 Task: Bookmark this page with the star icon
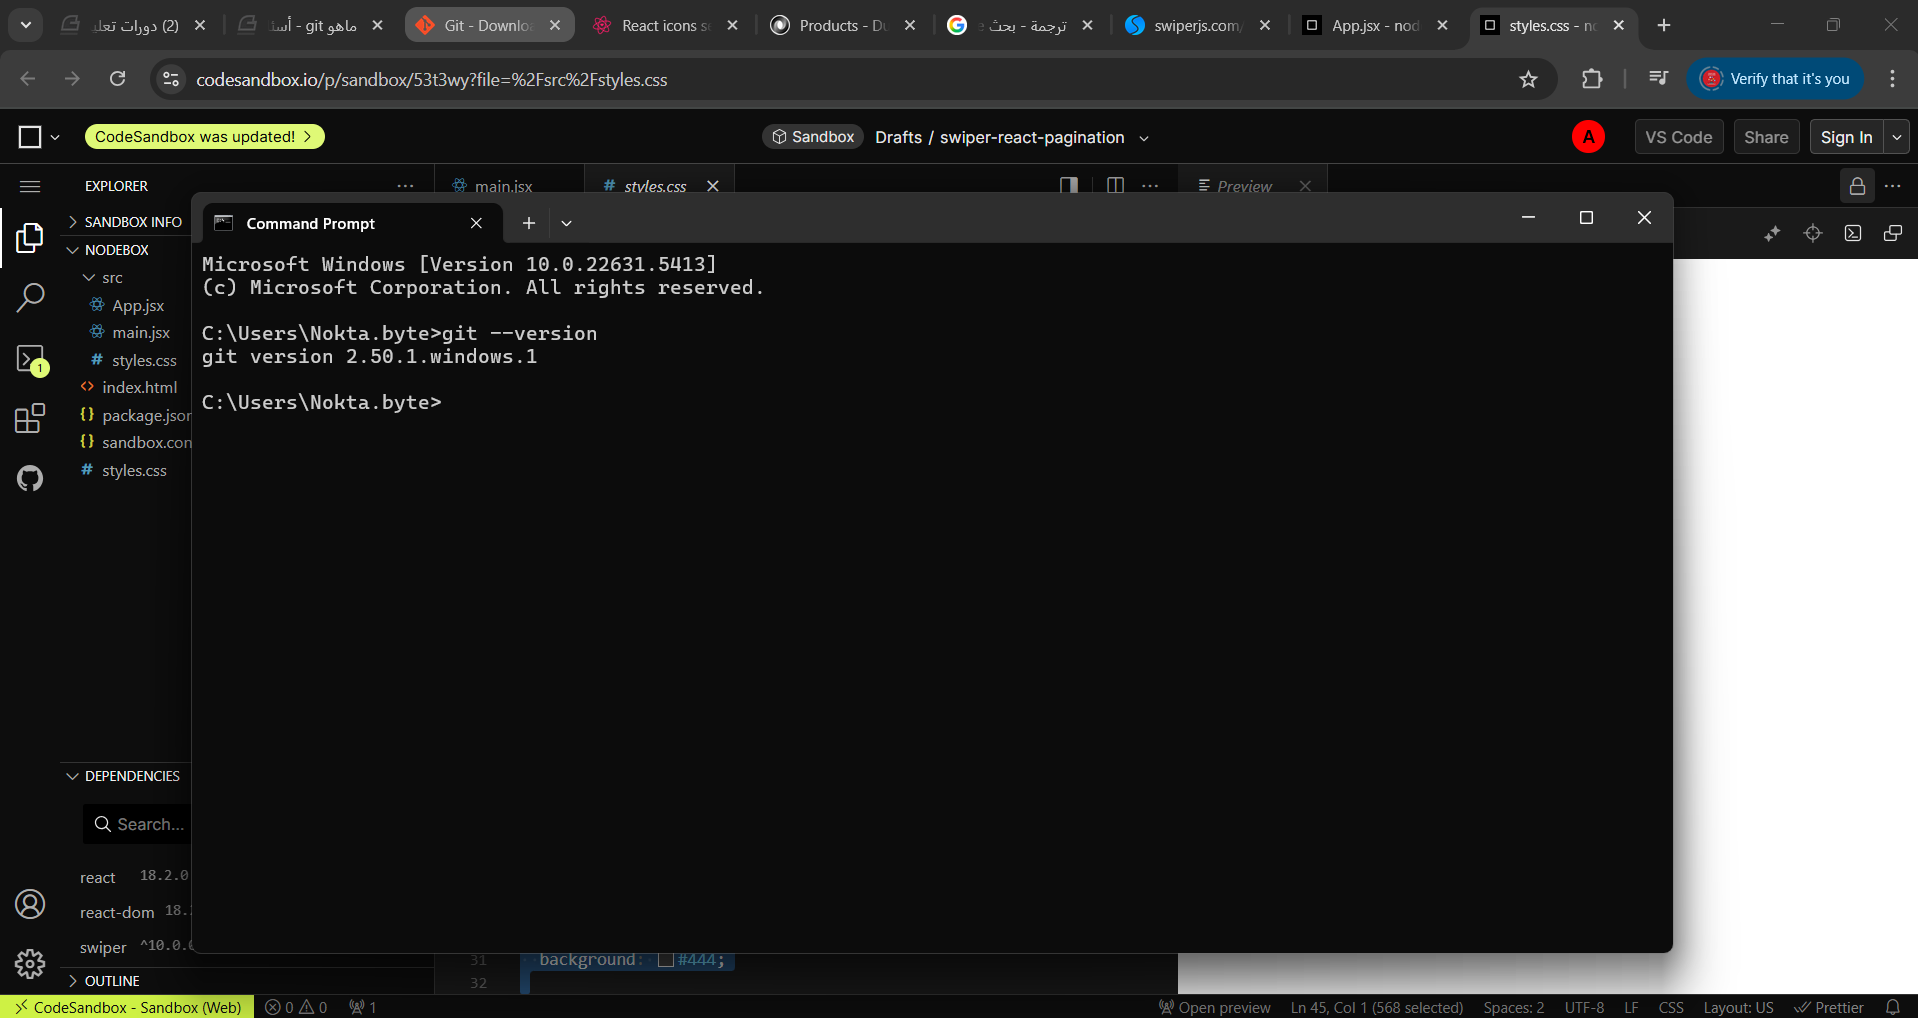(1528, 79)
